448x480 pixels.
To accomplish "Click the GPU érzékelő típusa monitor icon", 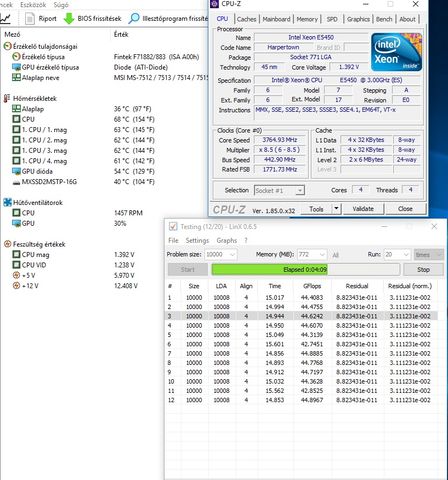I will coord(16,67).
